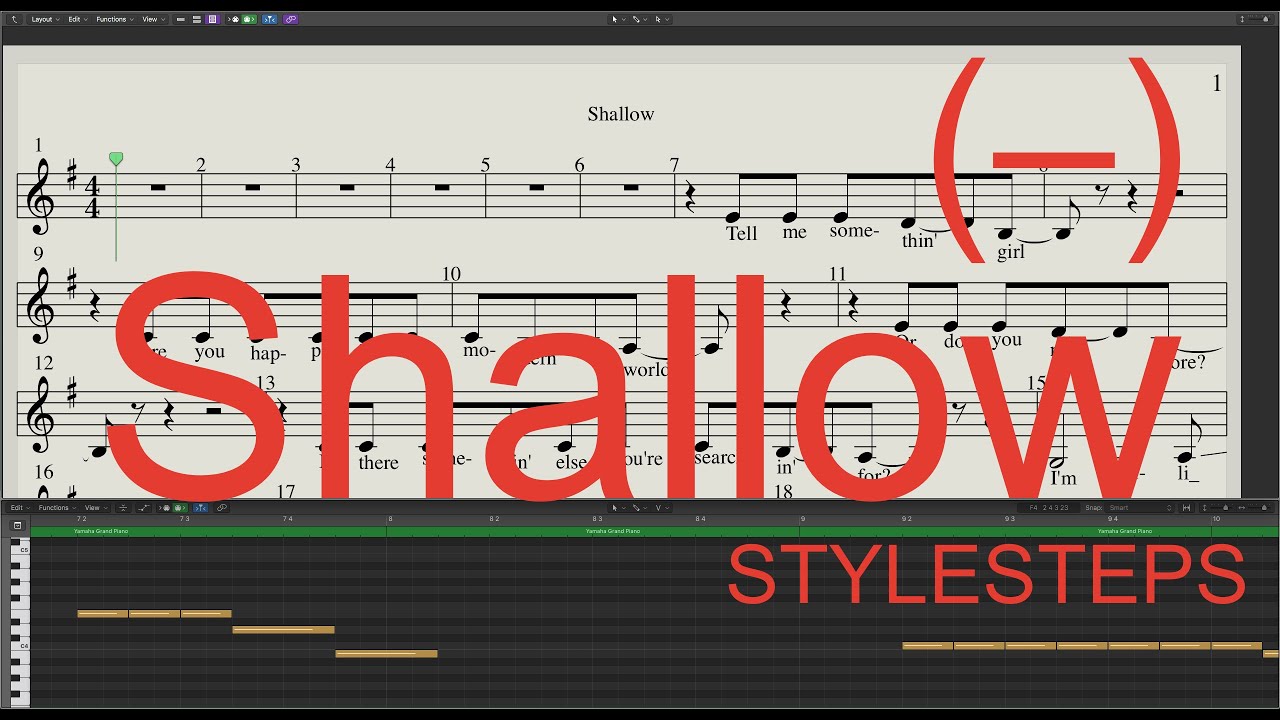Toggle the horizontal auto zoom button beside Snap

[x=1187, y=508]
